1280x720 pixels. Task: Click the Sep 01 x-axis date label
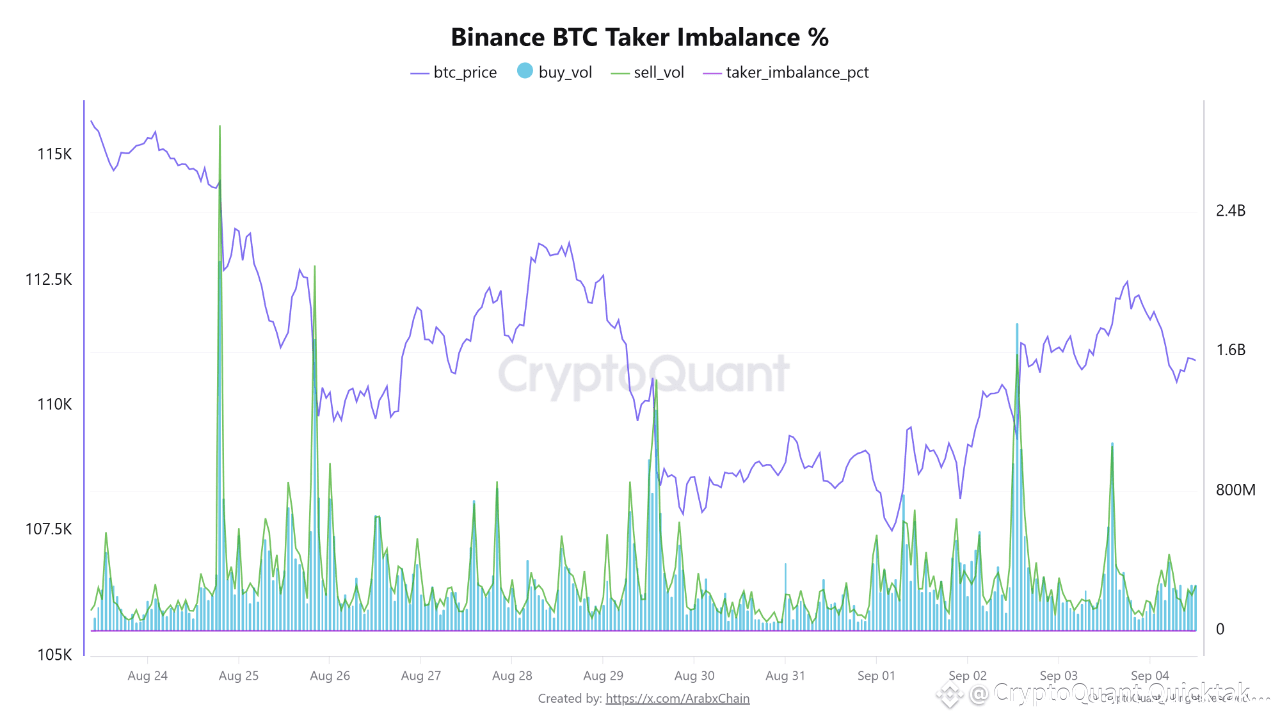click(x=875, y=676)
